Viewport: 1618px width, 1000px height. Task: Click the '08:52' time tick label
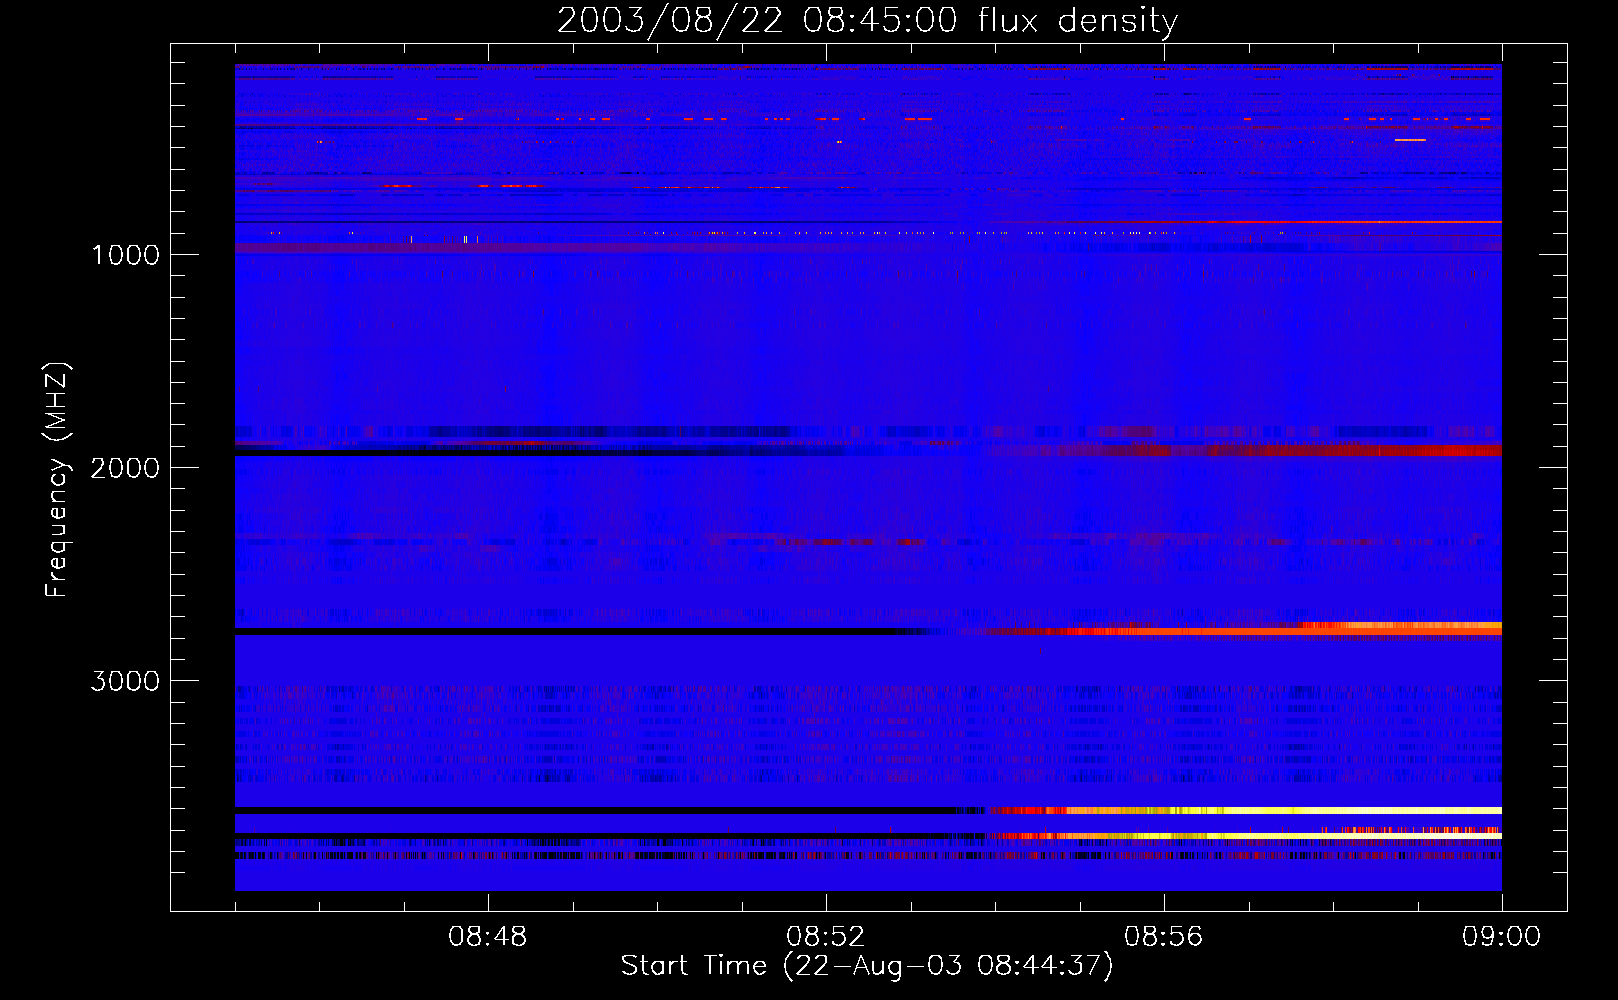pyautogui.click(x=826, y=937)
